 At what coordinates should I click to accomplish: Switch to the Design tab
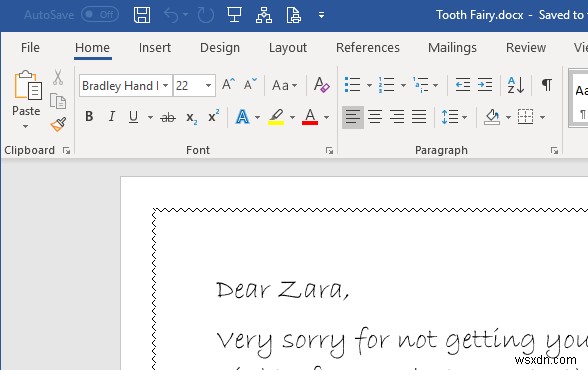click(x=220, y=48)
